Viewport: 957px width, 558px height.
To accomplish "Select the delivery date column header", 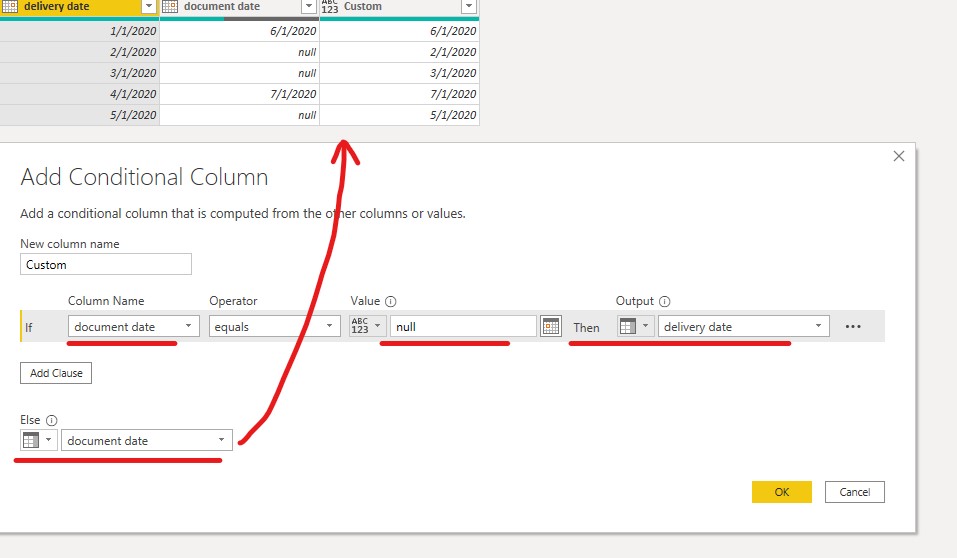I will tap(79, 7).
